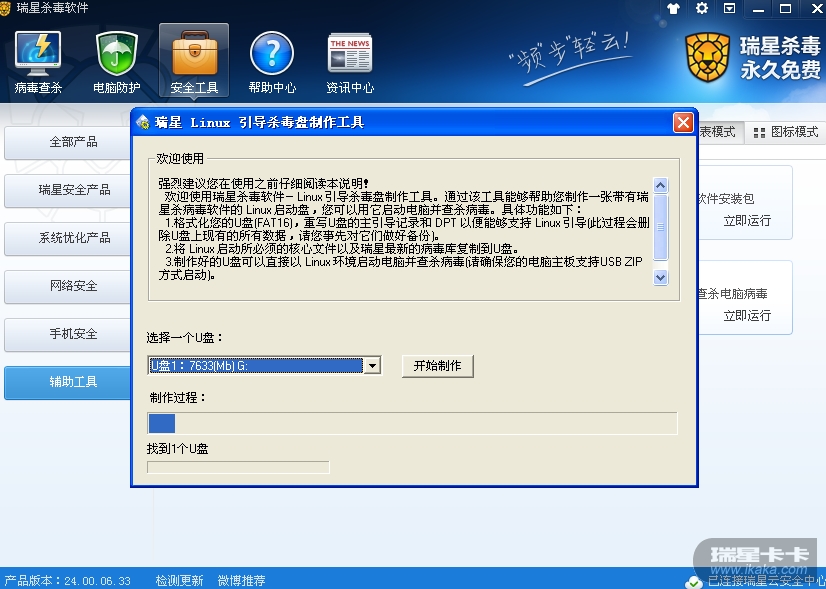
Task: Maximize the Rising antivirus main window
Action: point(785,9)
